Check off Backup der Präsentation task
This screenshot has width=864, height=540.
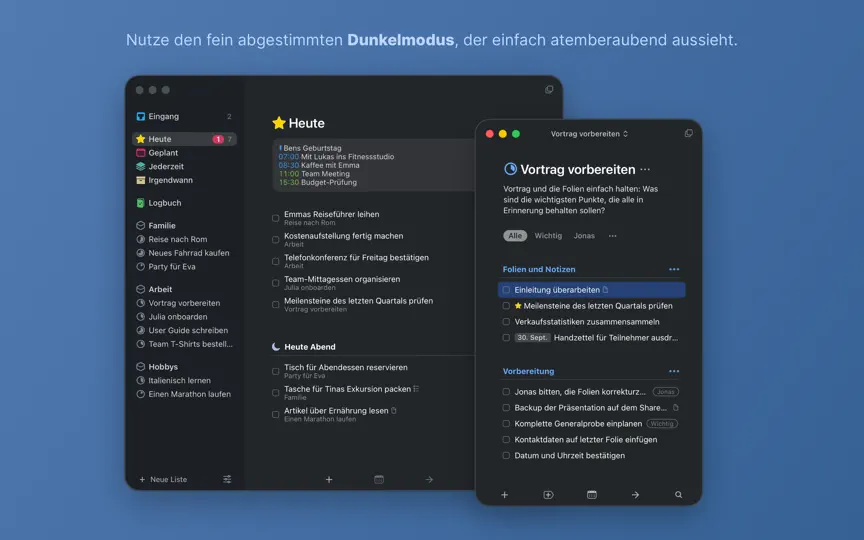(506, 408)
